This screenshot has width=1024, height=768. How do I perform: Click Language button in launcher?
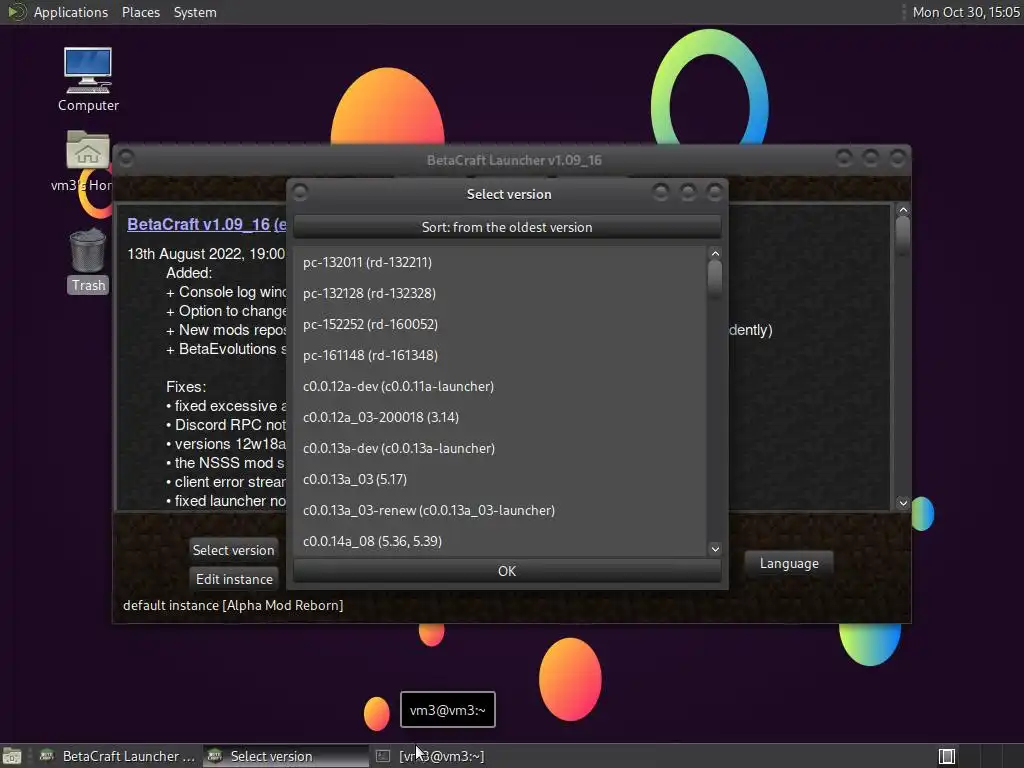789,564
